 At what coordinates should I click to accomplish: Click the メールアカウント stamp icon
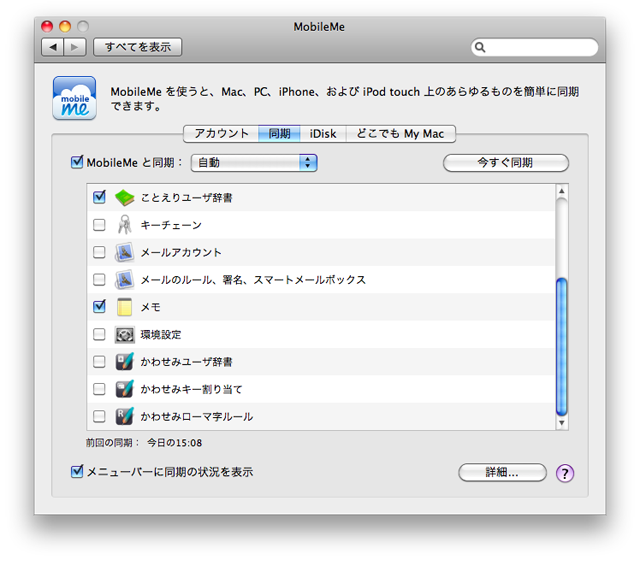point(124,252)
